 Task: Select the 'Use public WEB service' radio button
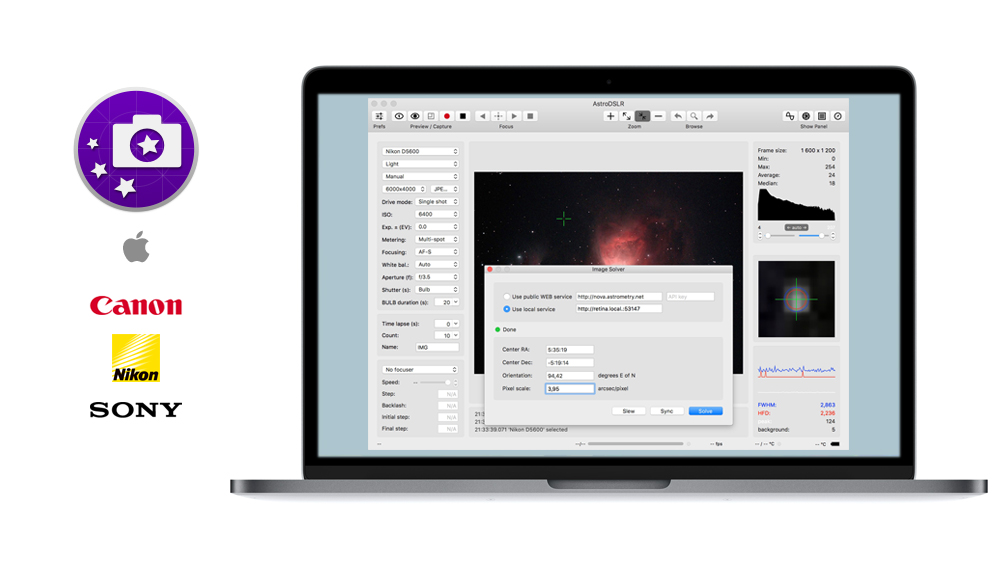coord(507,297)
